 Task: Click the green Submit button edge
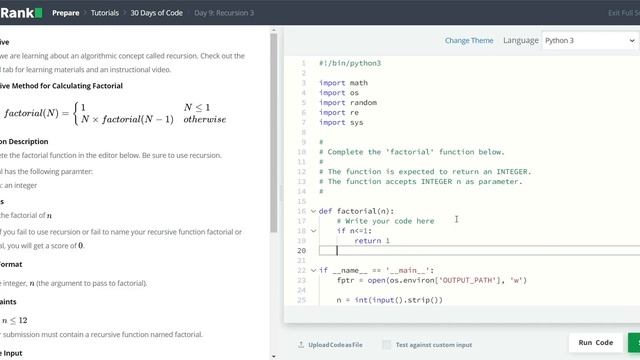click(634, 342)
